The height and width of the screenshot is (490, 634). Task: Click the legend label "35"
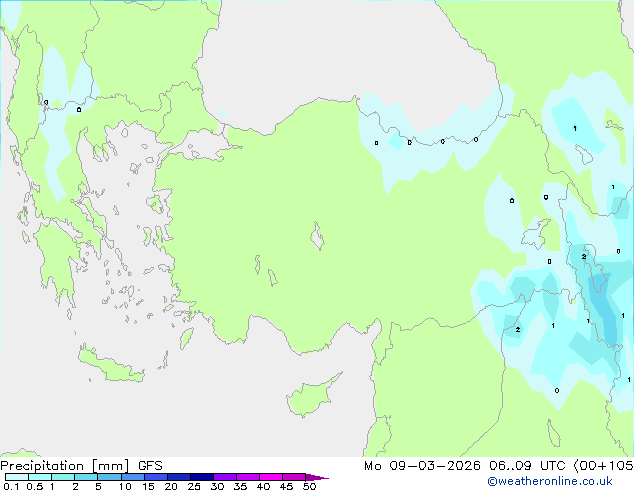pos(240,486)
